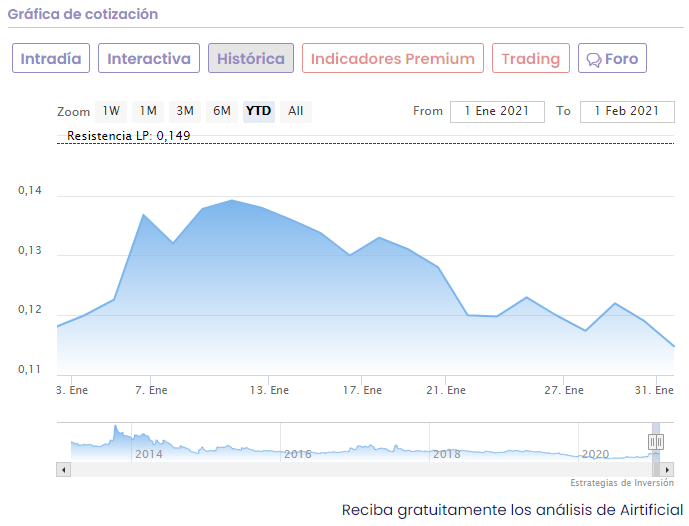Go to the Trading section
The height and width of the screenshot is (526, 689).
tap(531, 58)
